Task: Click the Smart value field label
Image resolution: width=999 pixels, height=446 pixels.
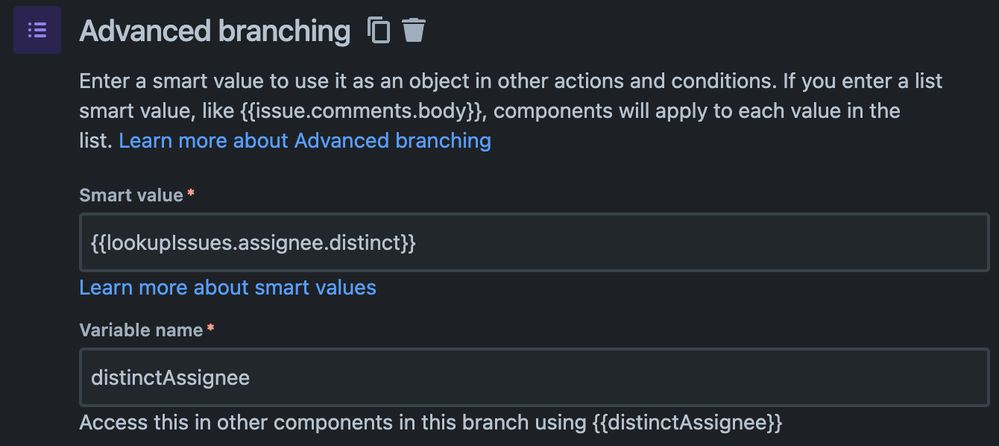Action: [x=131, y=195]
